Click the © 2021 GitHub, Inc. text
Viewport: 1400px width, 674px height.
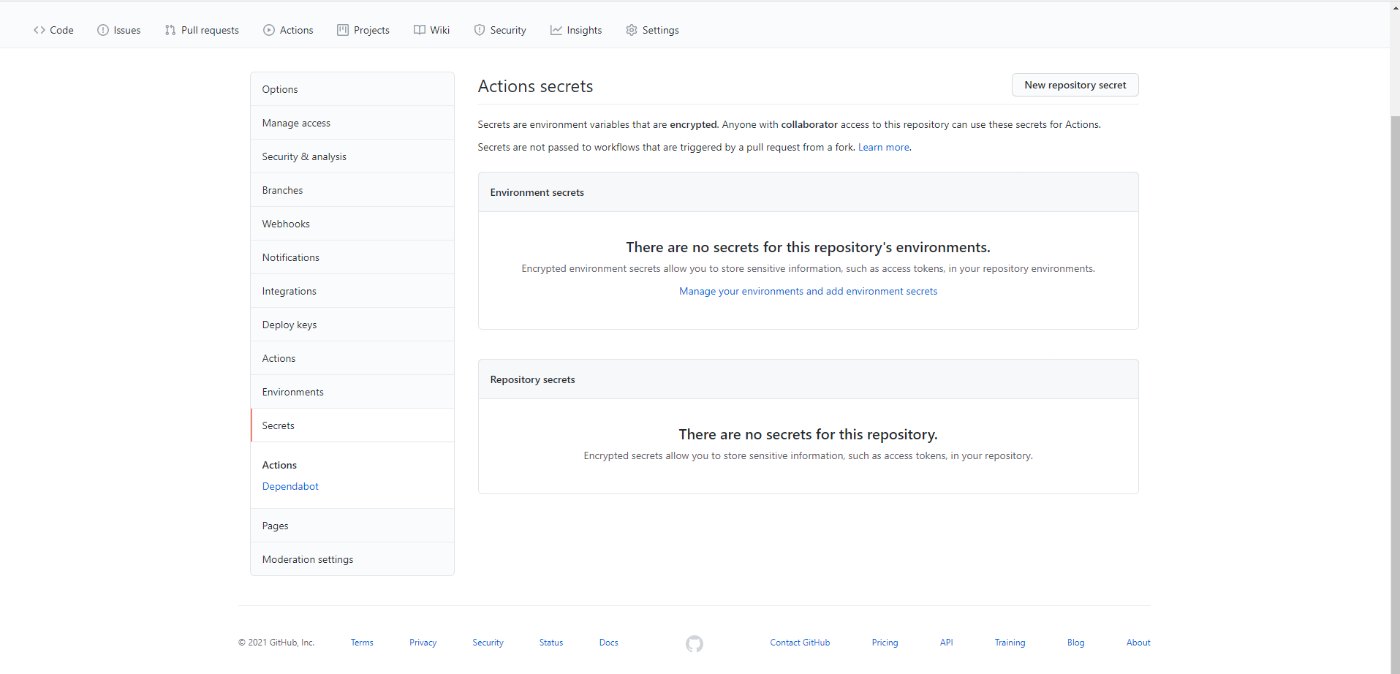pos(276,643)
